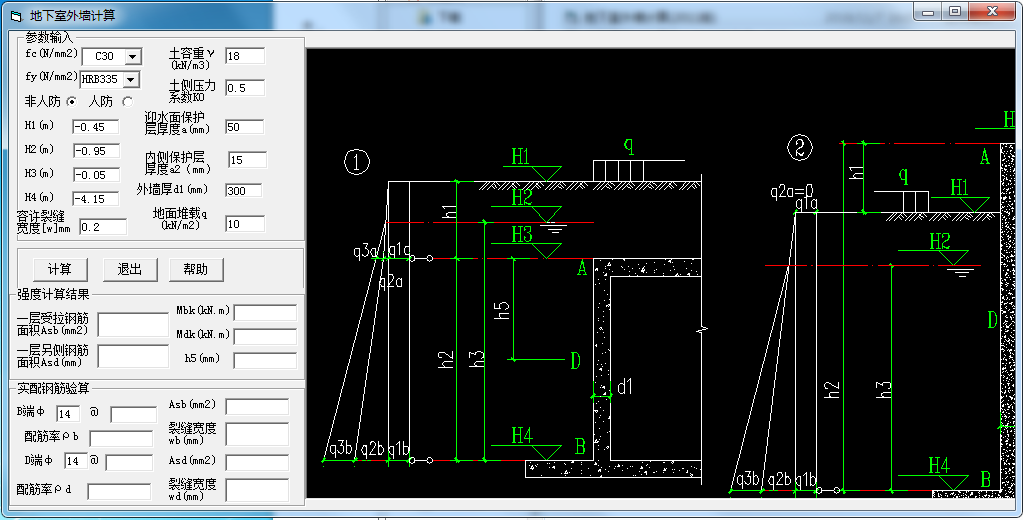The image size is (1023, 520).
Task: Click the 容许裂缝宽度[w] input field
Action: pos(103,227)
